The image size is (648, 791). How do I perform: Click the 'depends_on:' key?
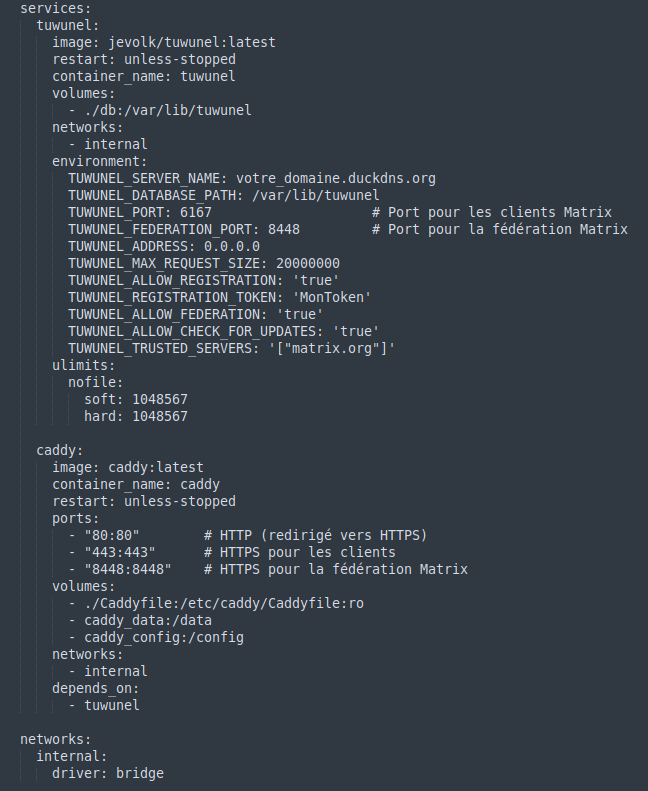[x=95, y=689]
